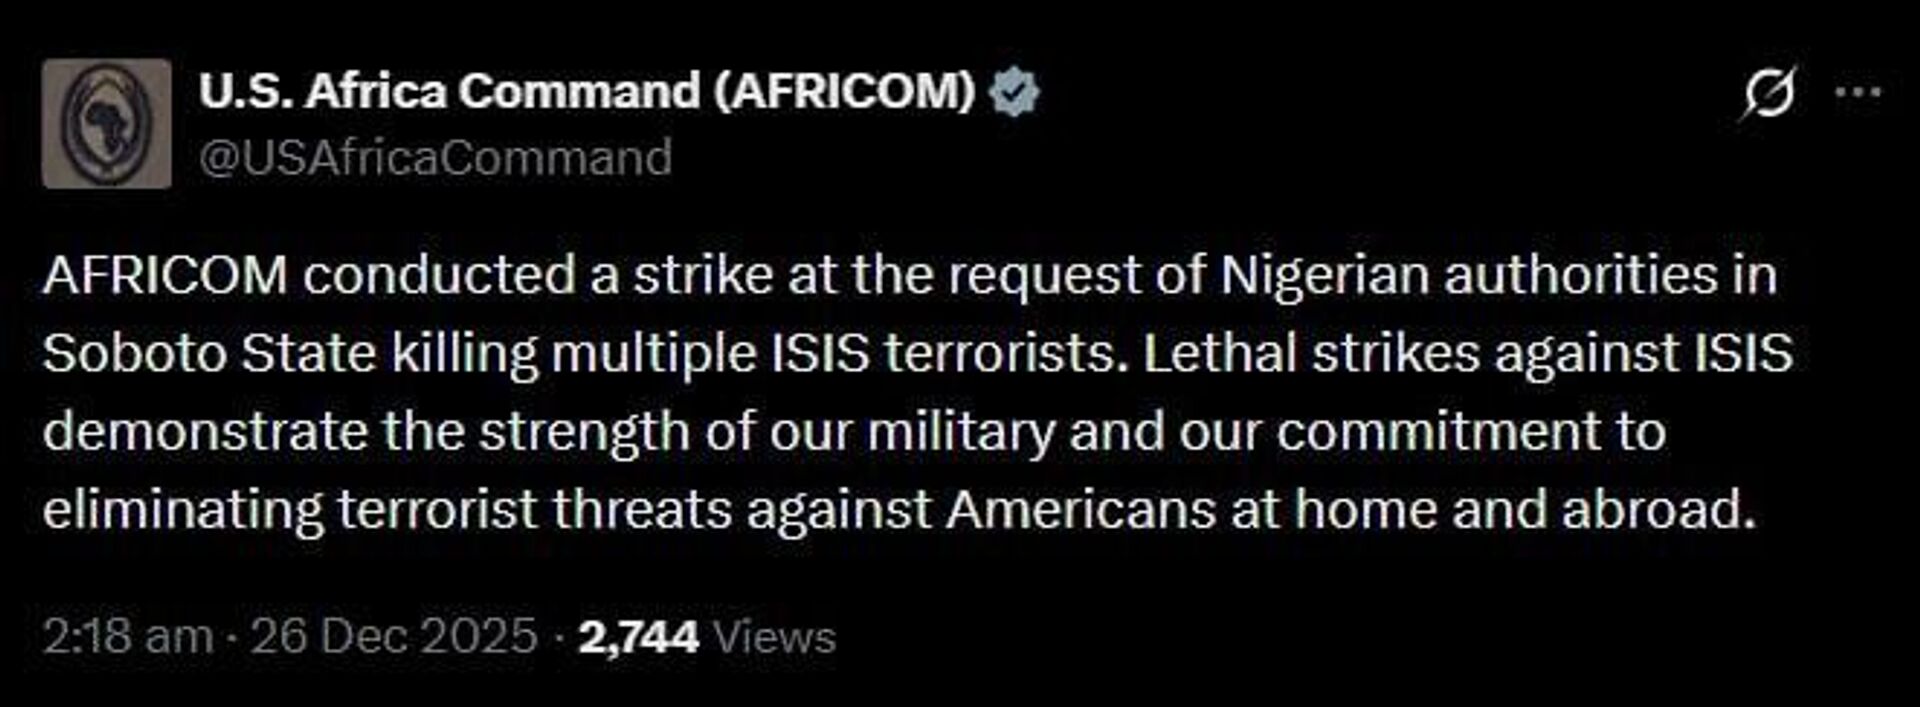
Task: Click the U.S. Africa Command profile avatar
Action: (x=108, y=120)
